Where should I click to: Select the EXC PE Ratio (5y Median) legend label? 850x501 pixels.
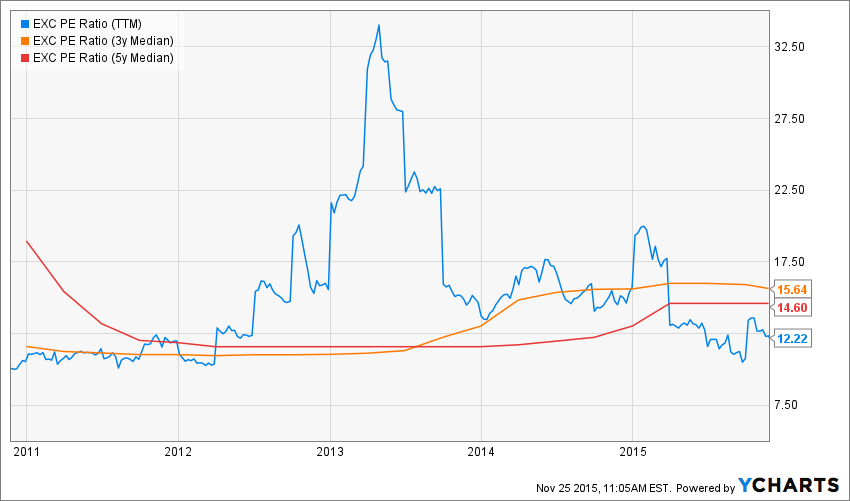pos(103,58)
